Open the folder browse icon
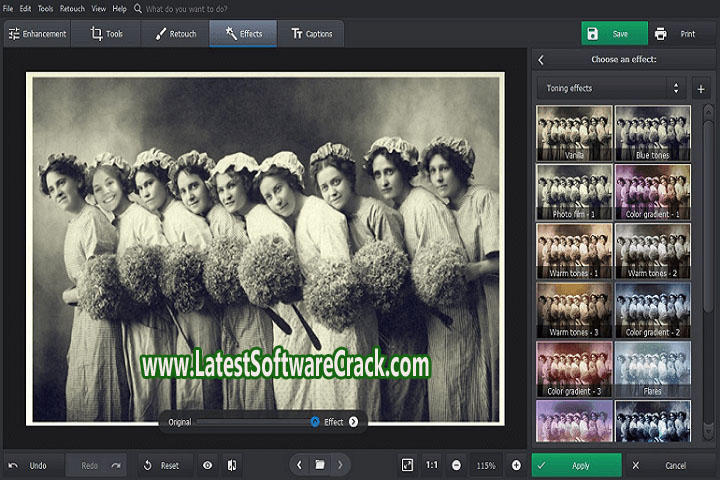Viewport: 720px width, 480px height. [x=319, y=465]
